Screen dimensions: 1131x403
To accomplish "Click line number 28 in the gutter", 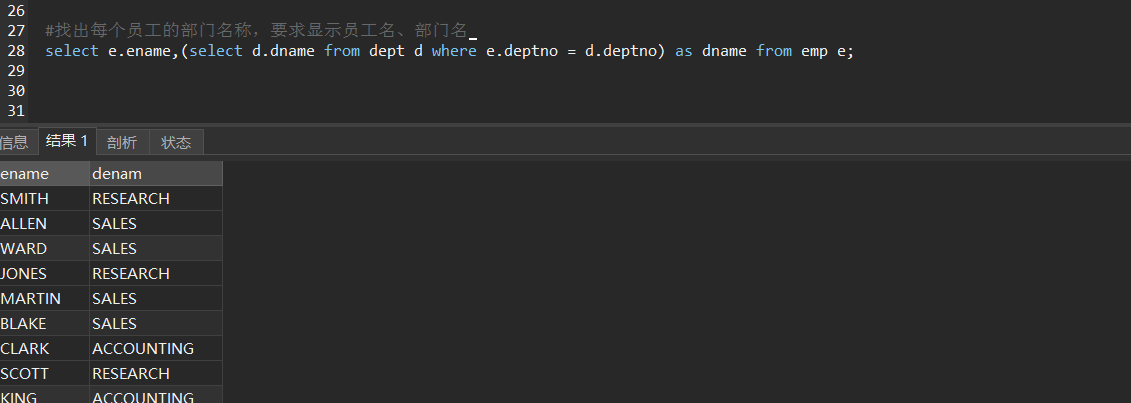I will click(16, 51).
